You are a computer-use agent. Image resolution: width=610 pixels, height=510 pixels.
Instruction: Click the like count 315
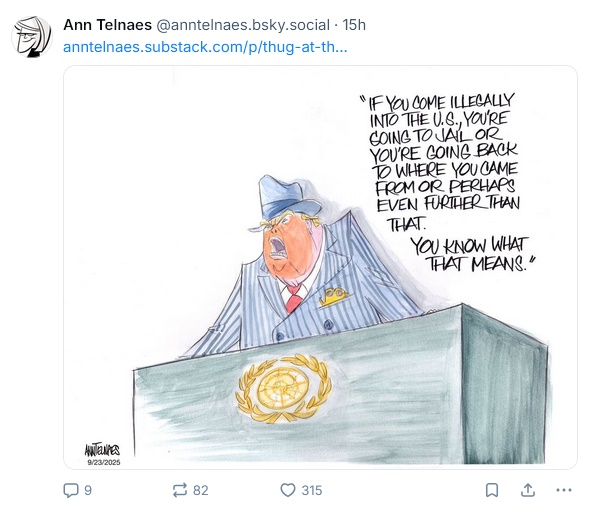pyautogui.click(x=312, y=490)
